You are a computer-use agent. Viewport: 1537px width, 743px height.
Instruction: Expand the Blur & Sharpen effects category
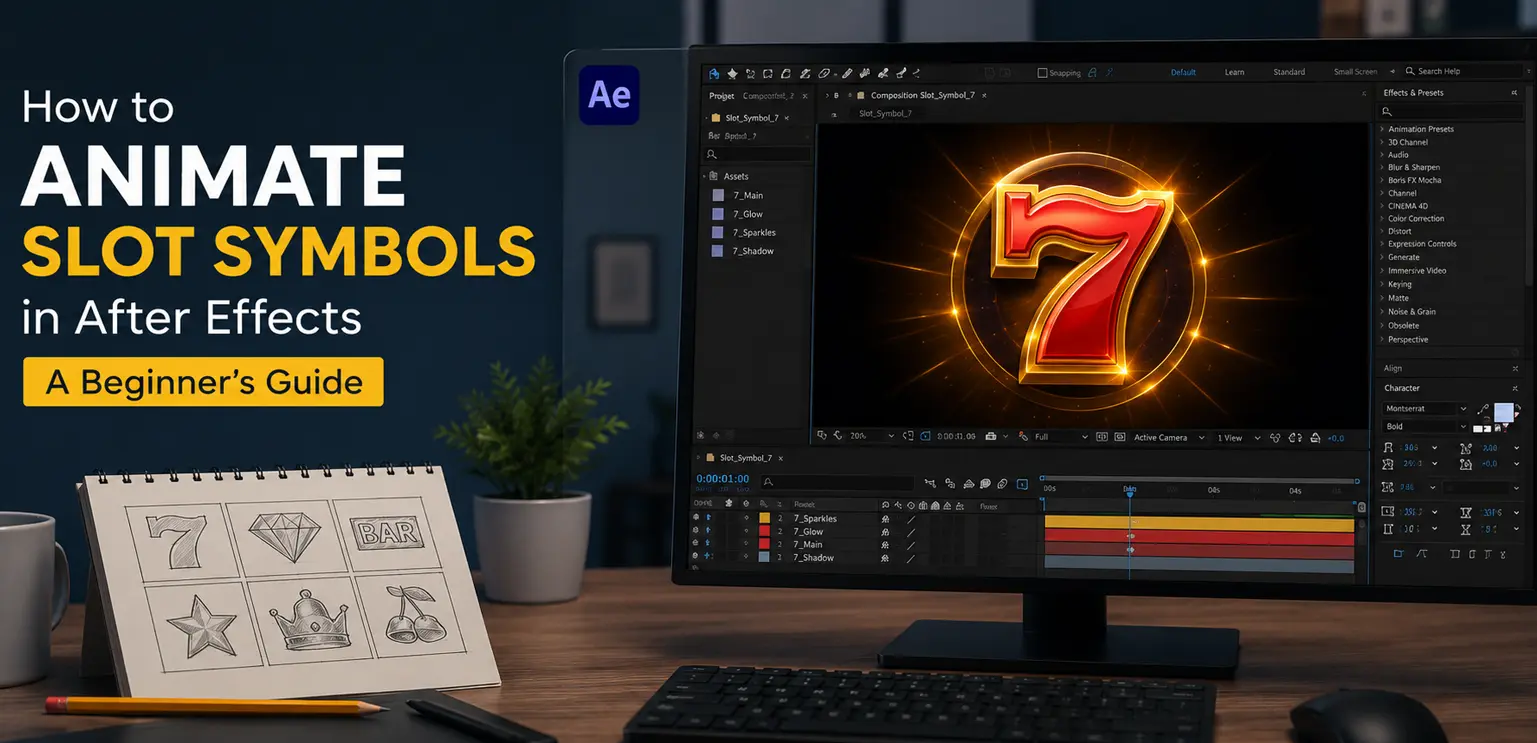pos(1383,167)
